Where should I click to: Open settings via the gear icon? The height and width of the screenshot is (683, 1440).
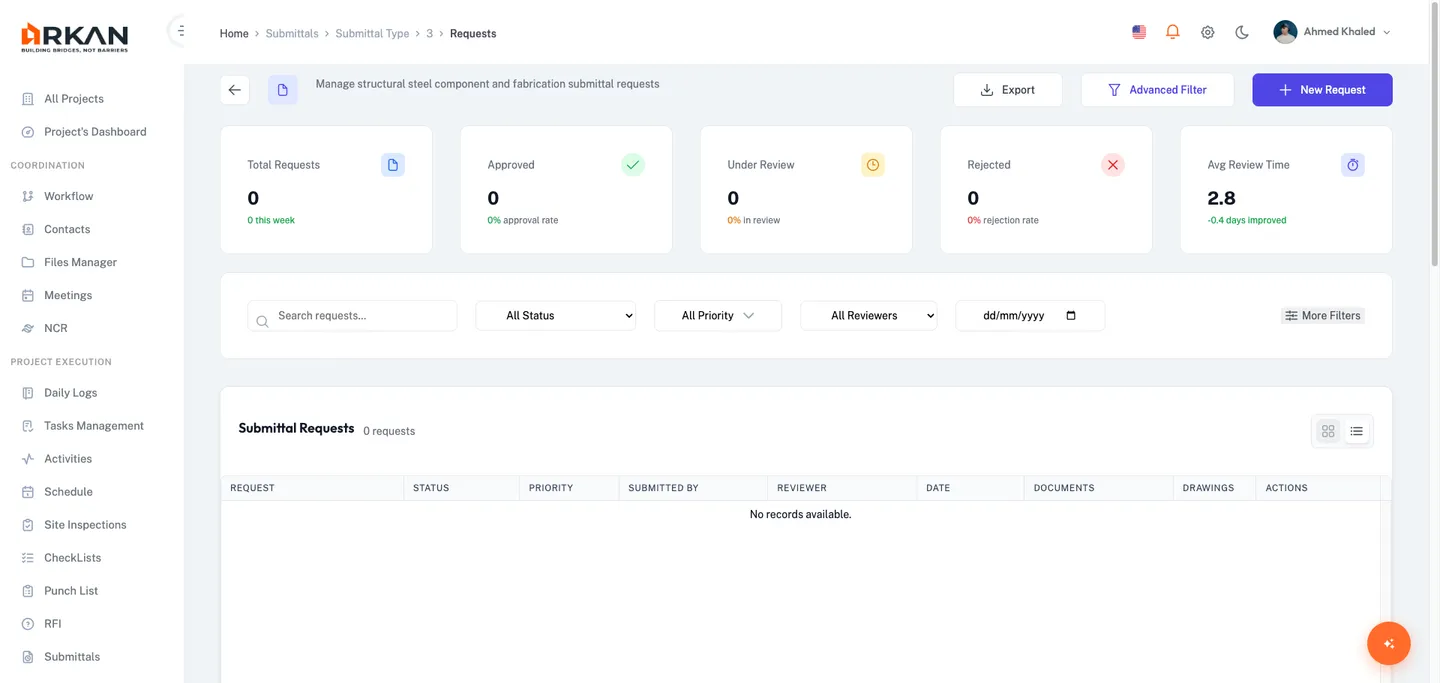click(1207, 32)
